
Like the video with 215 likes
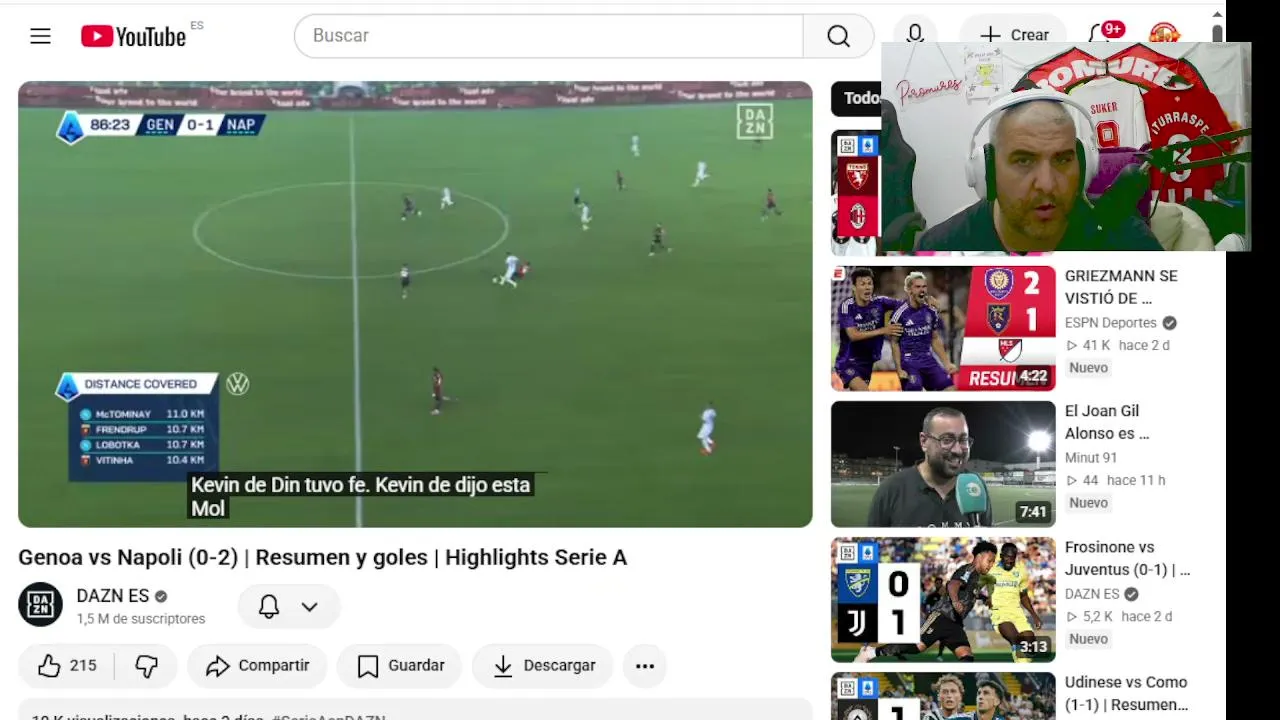pos(67,666)
